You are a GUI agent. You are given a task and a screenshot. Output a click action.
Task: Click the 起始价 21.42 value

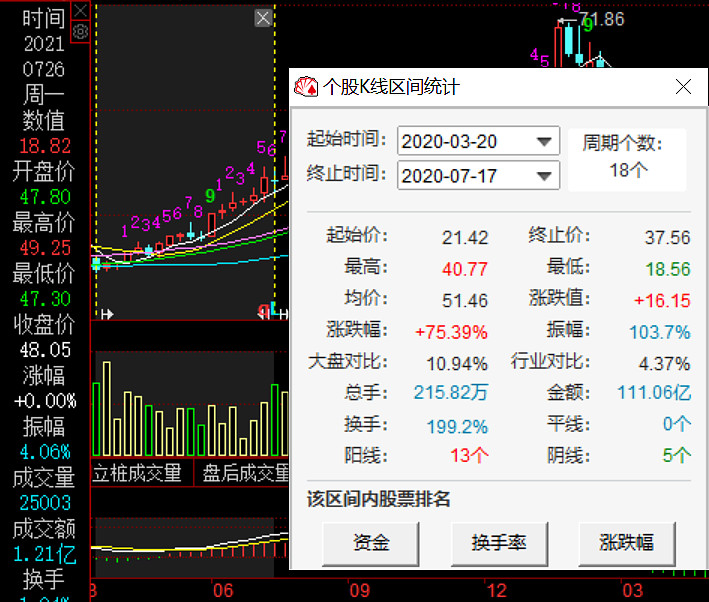click(x=465, y=238)
